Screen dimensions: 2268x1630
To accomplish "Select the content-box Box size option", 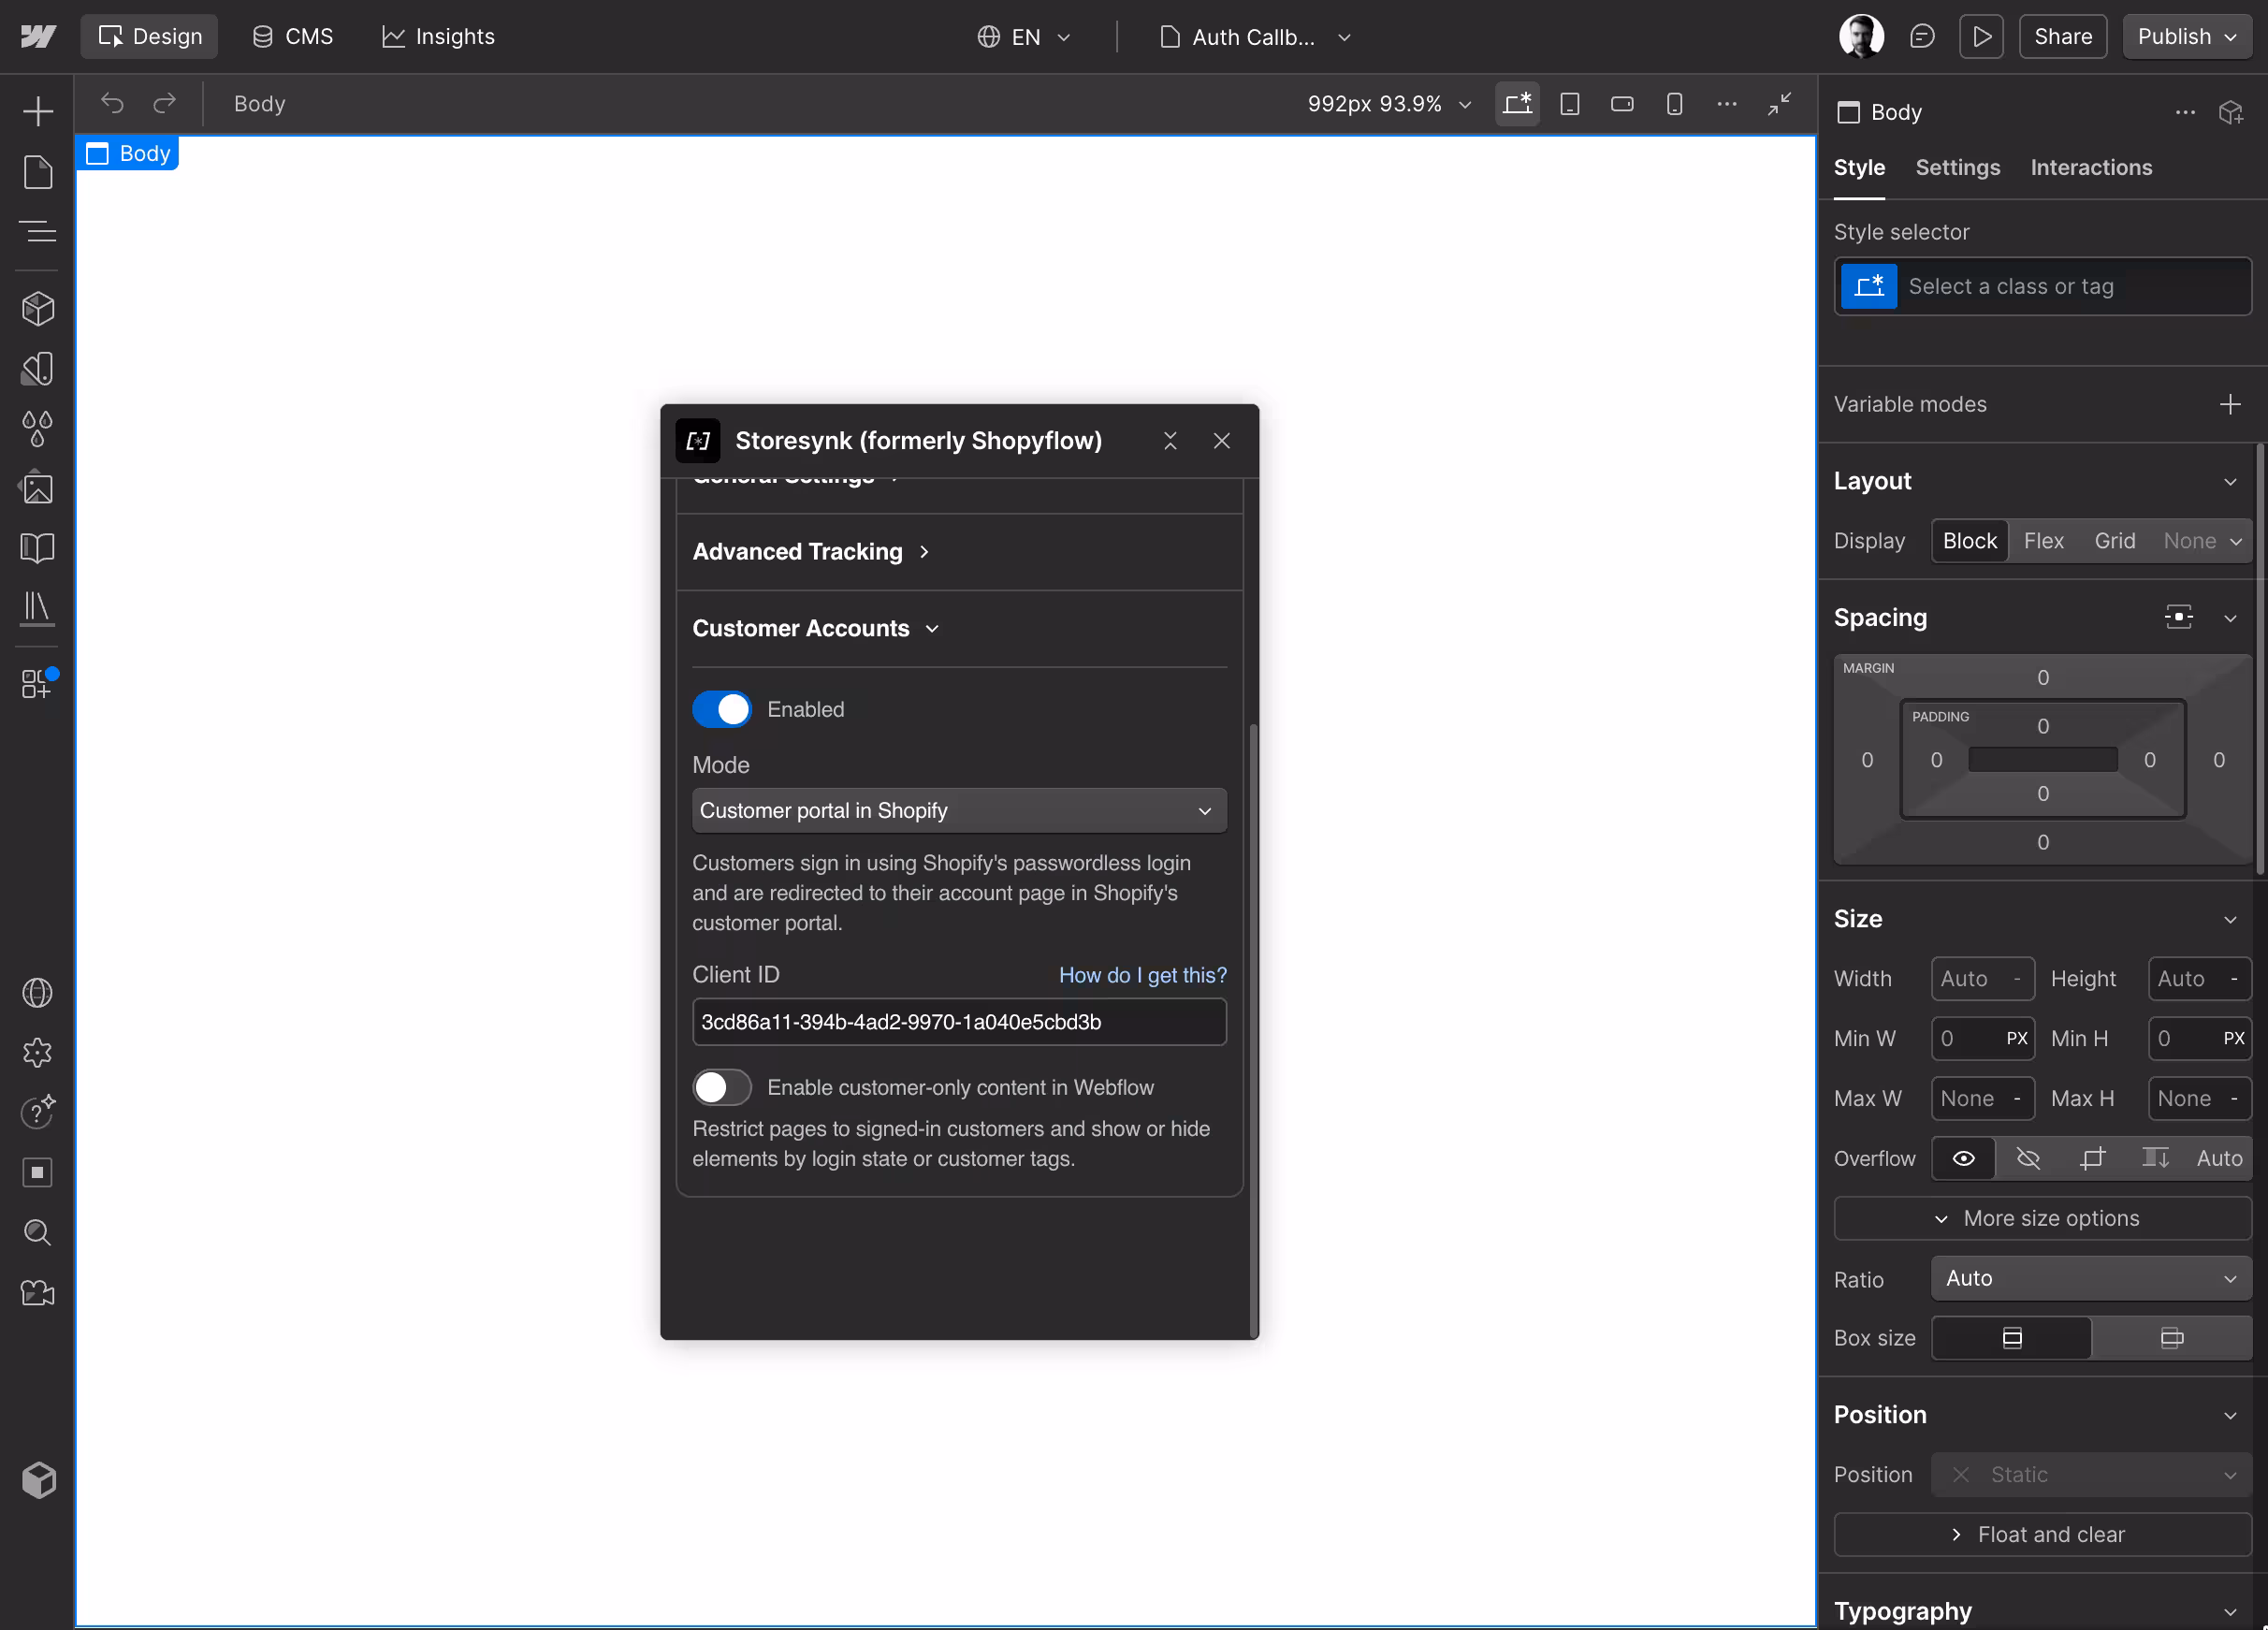I will (x=2171, y=1338).
